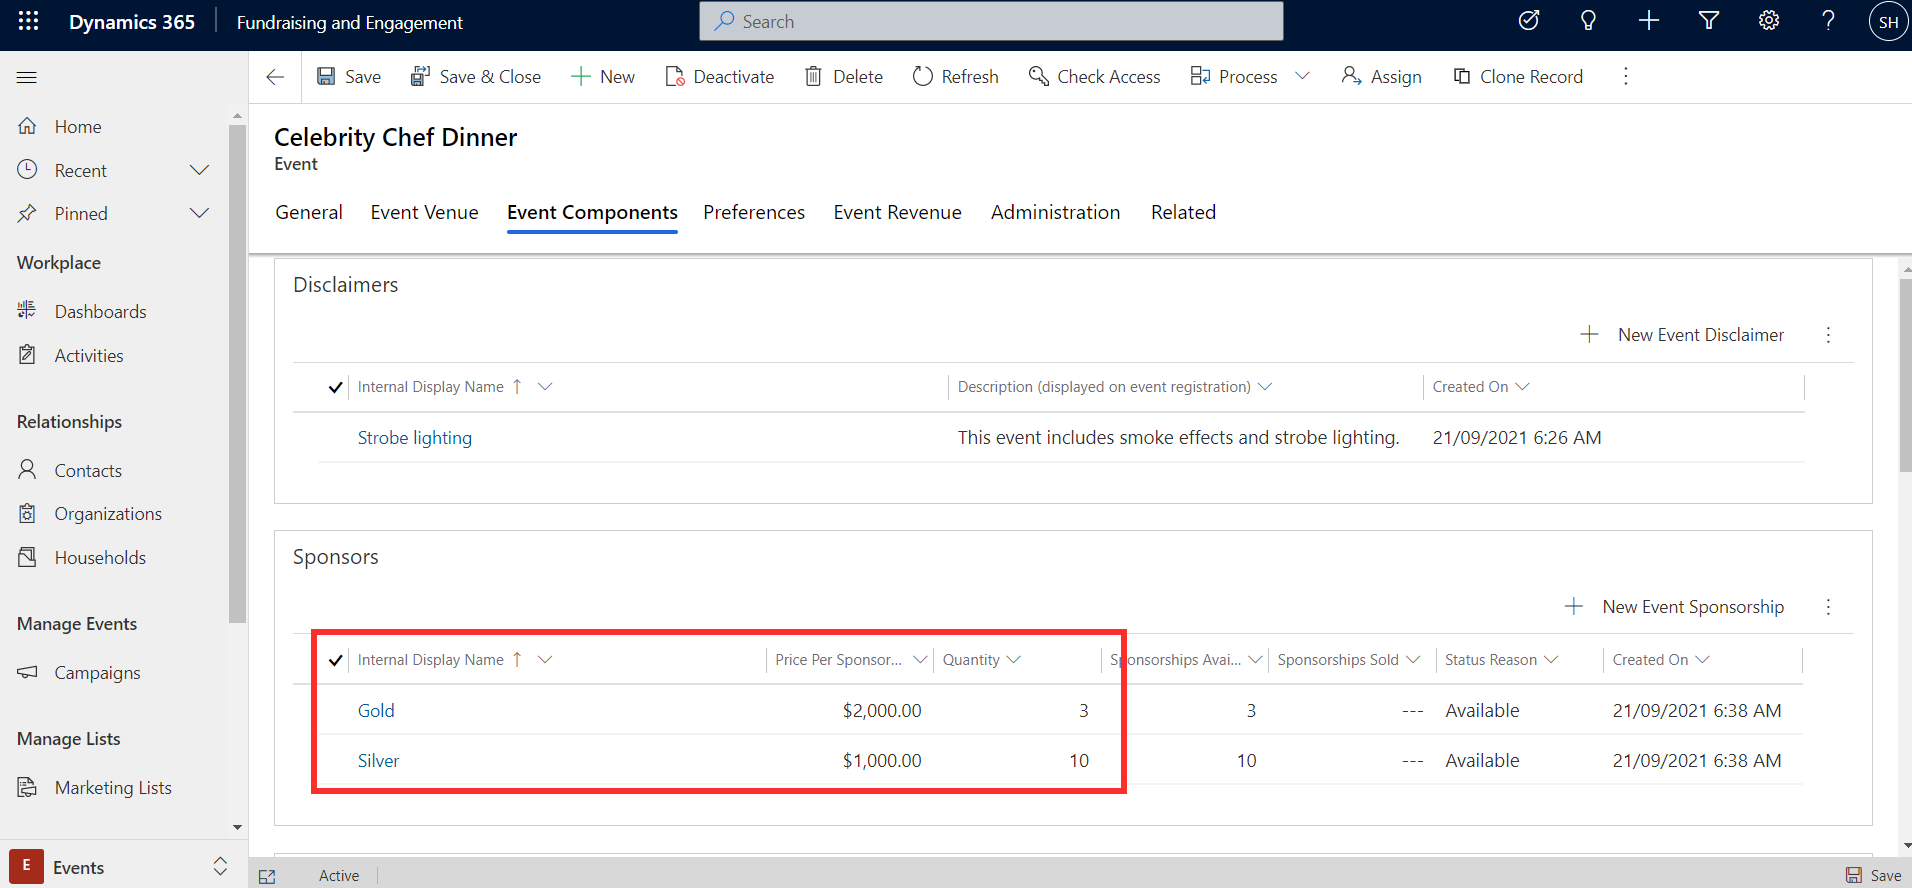
Task: Delete the event record
Action: [844, 77]
